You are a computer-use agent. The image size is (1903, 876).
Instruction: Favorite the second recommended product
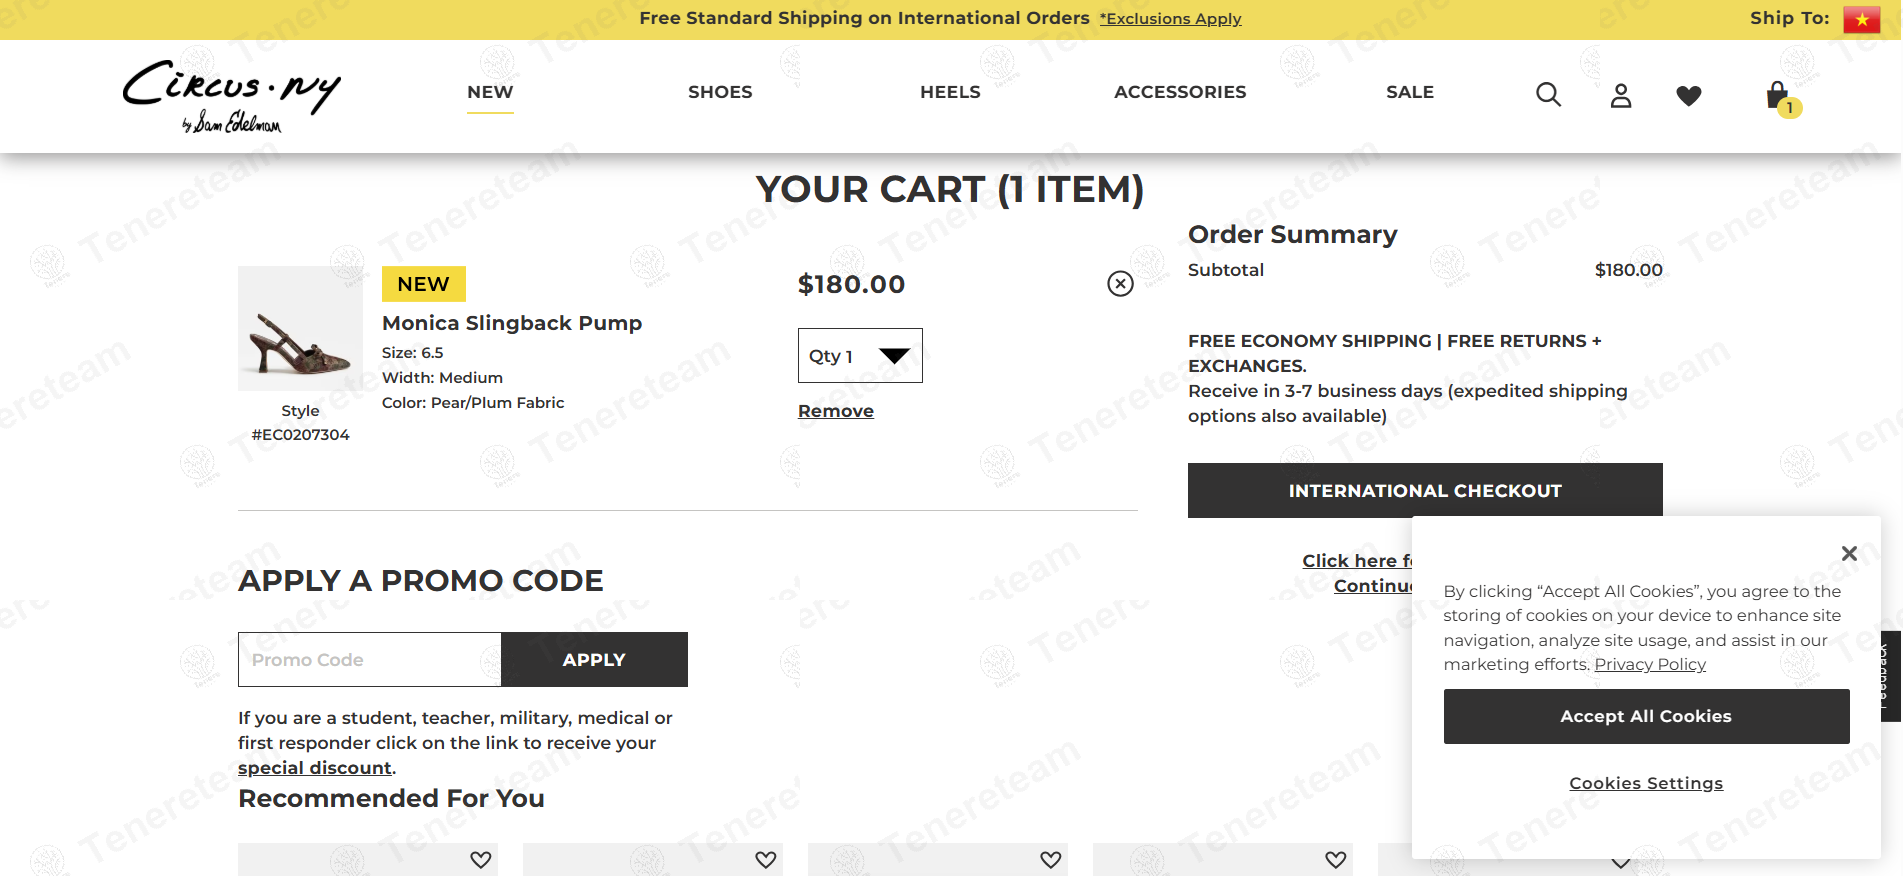click(766, 859)
